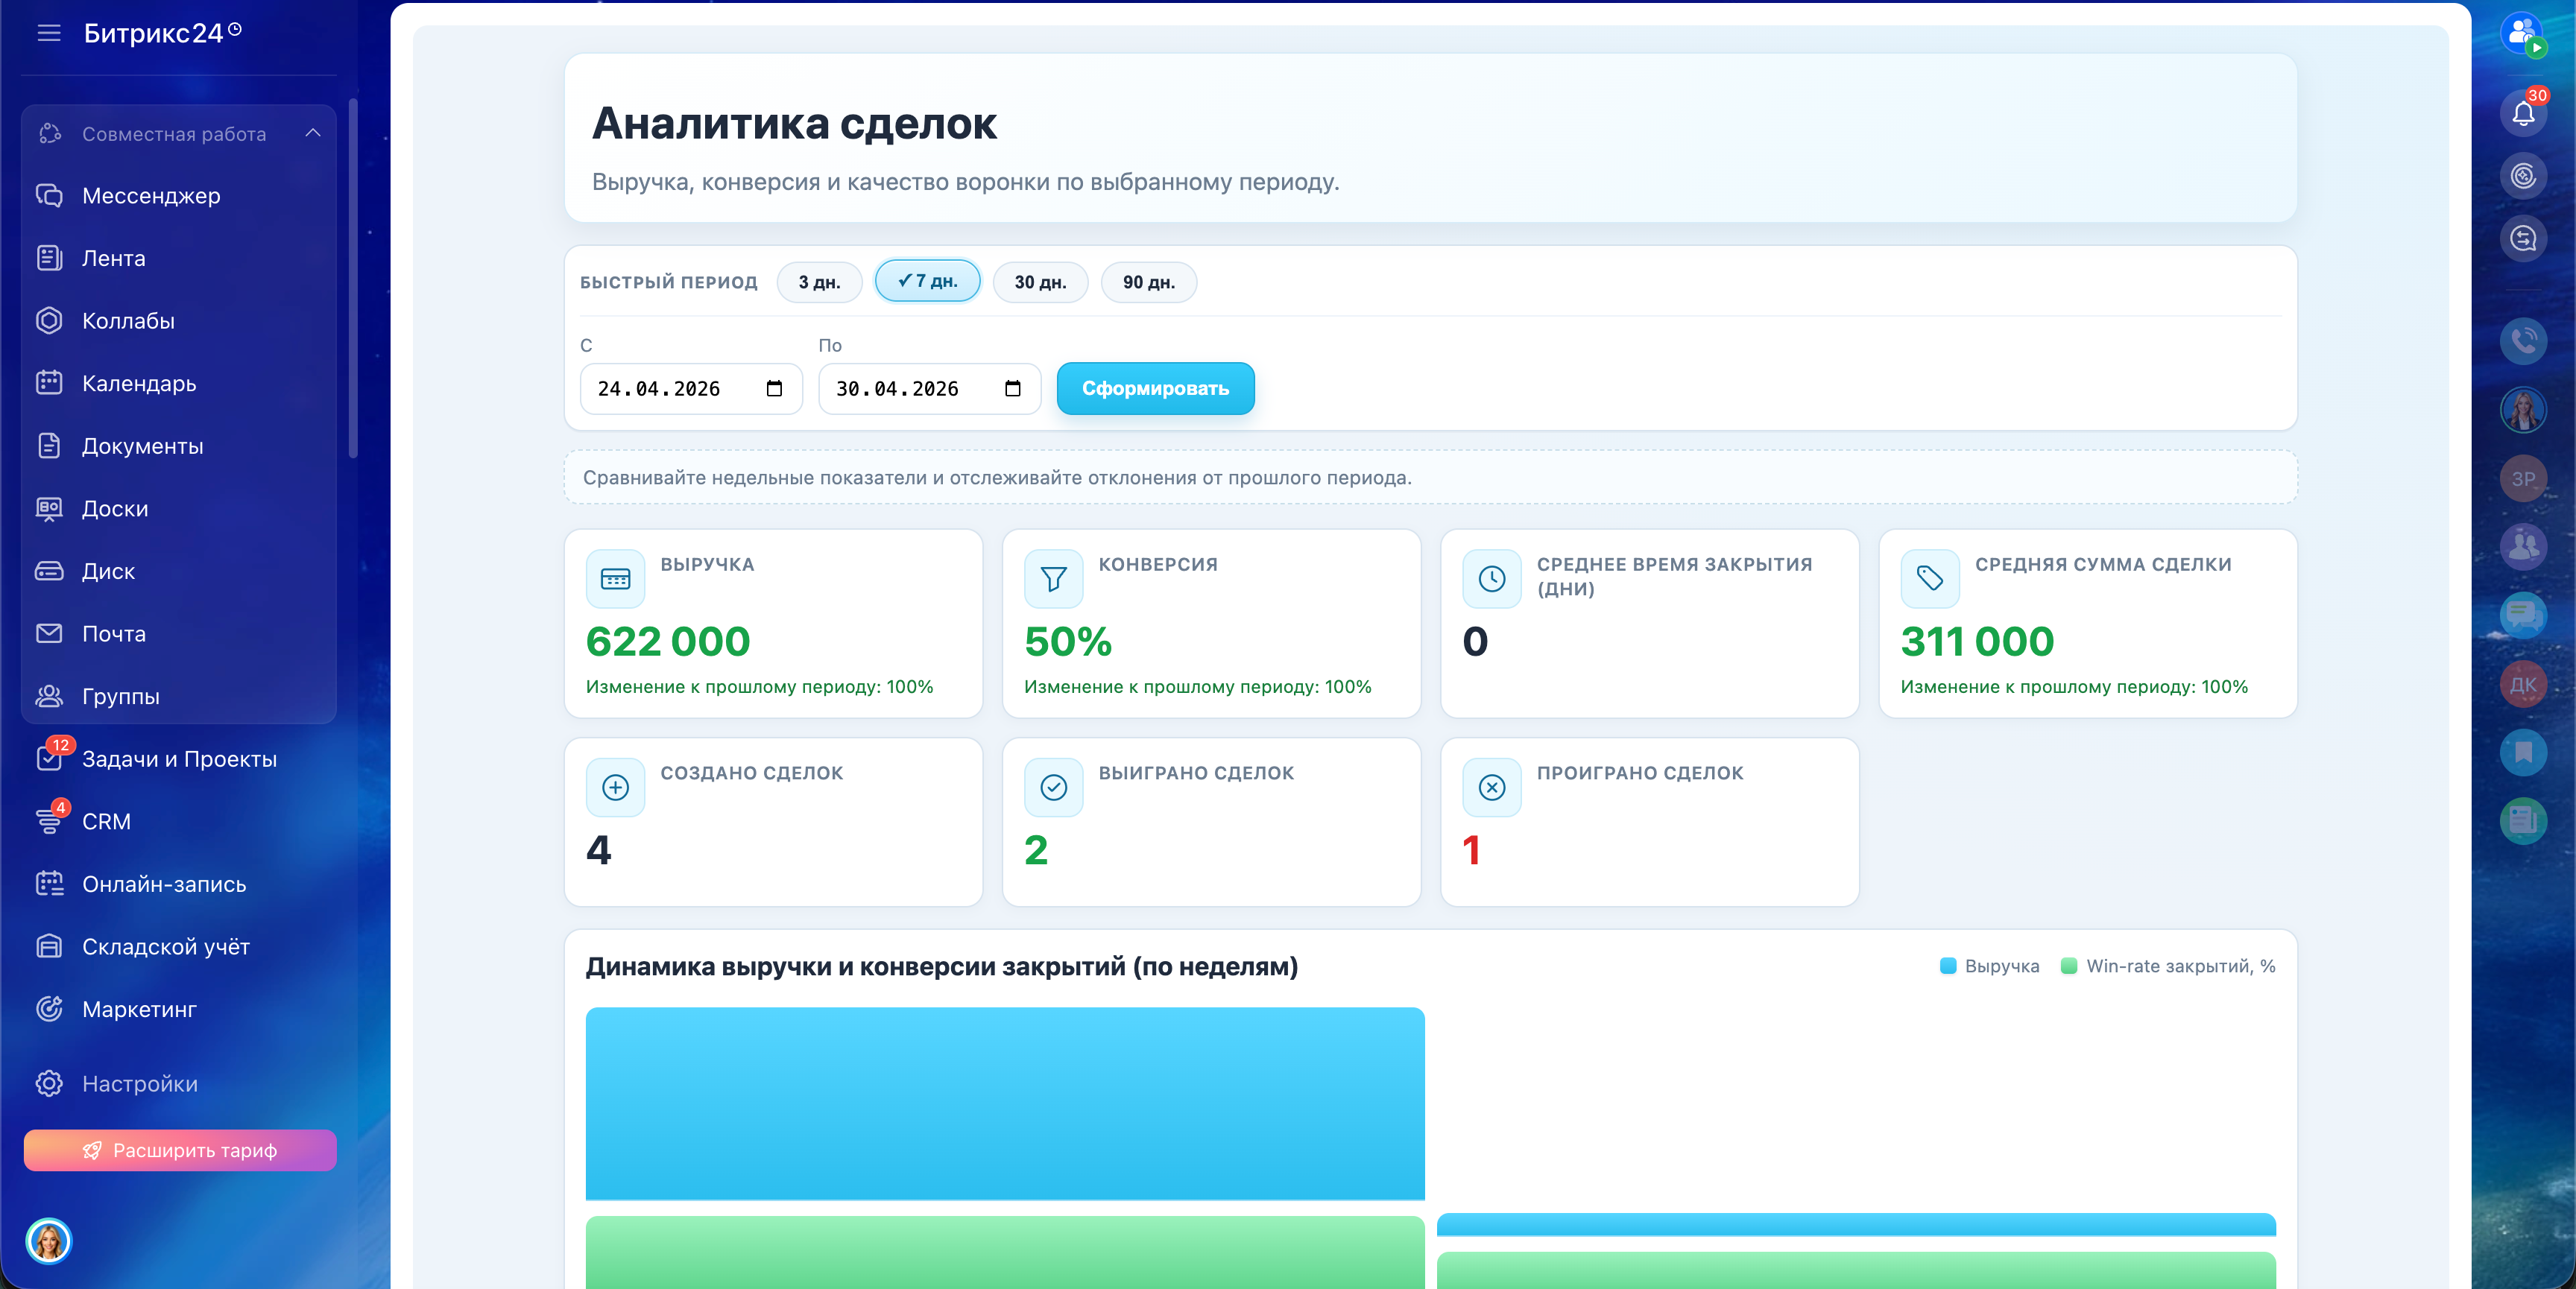This screenshot has width=2576, height=1289.
Task: Click the Расширить тариф button
Action: point(180,1151)
